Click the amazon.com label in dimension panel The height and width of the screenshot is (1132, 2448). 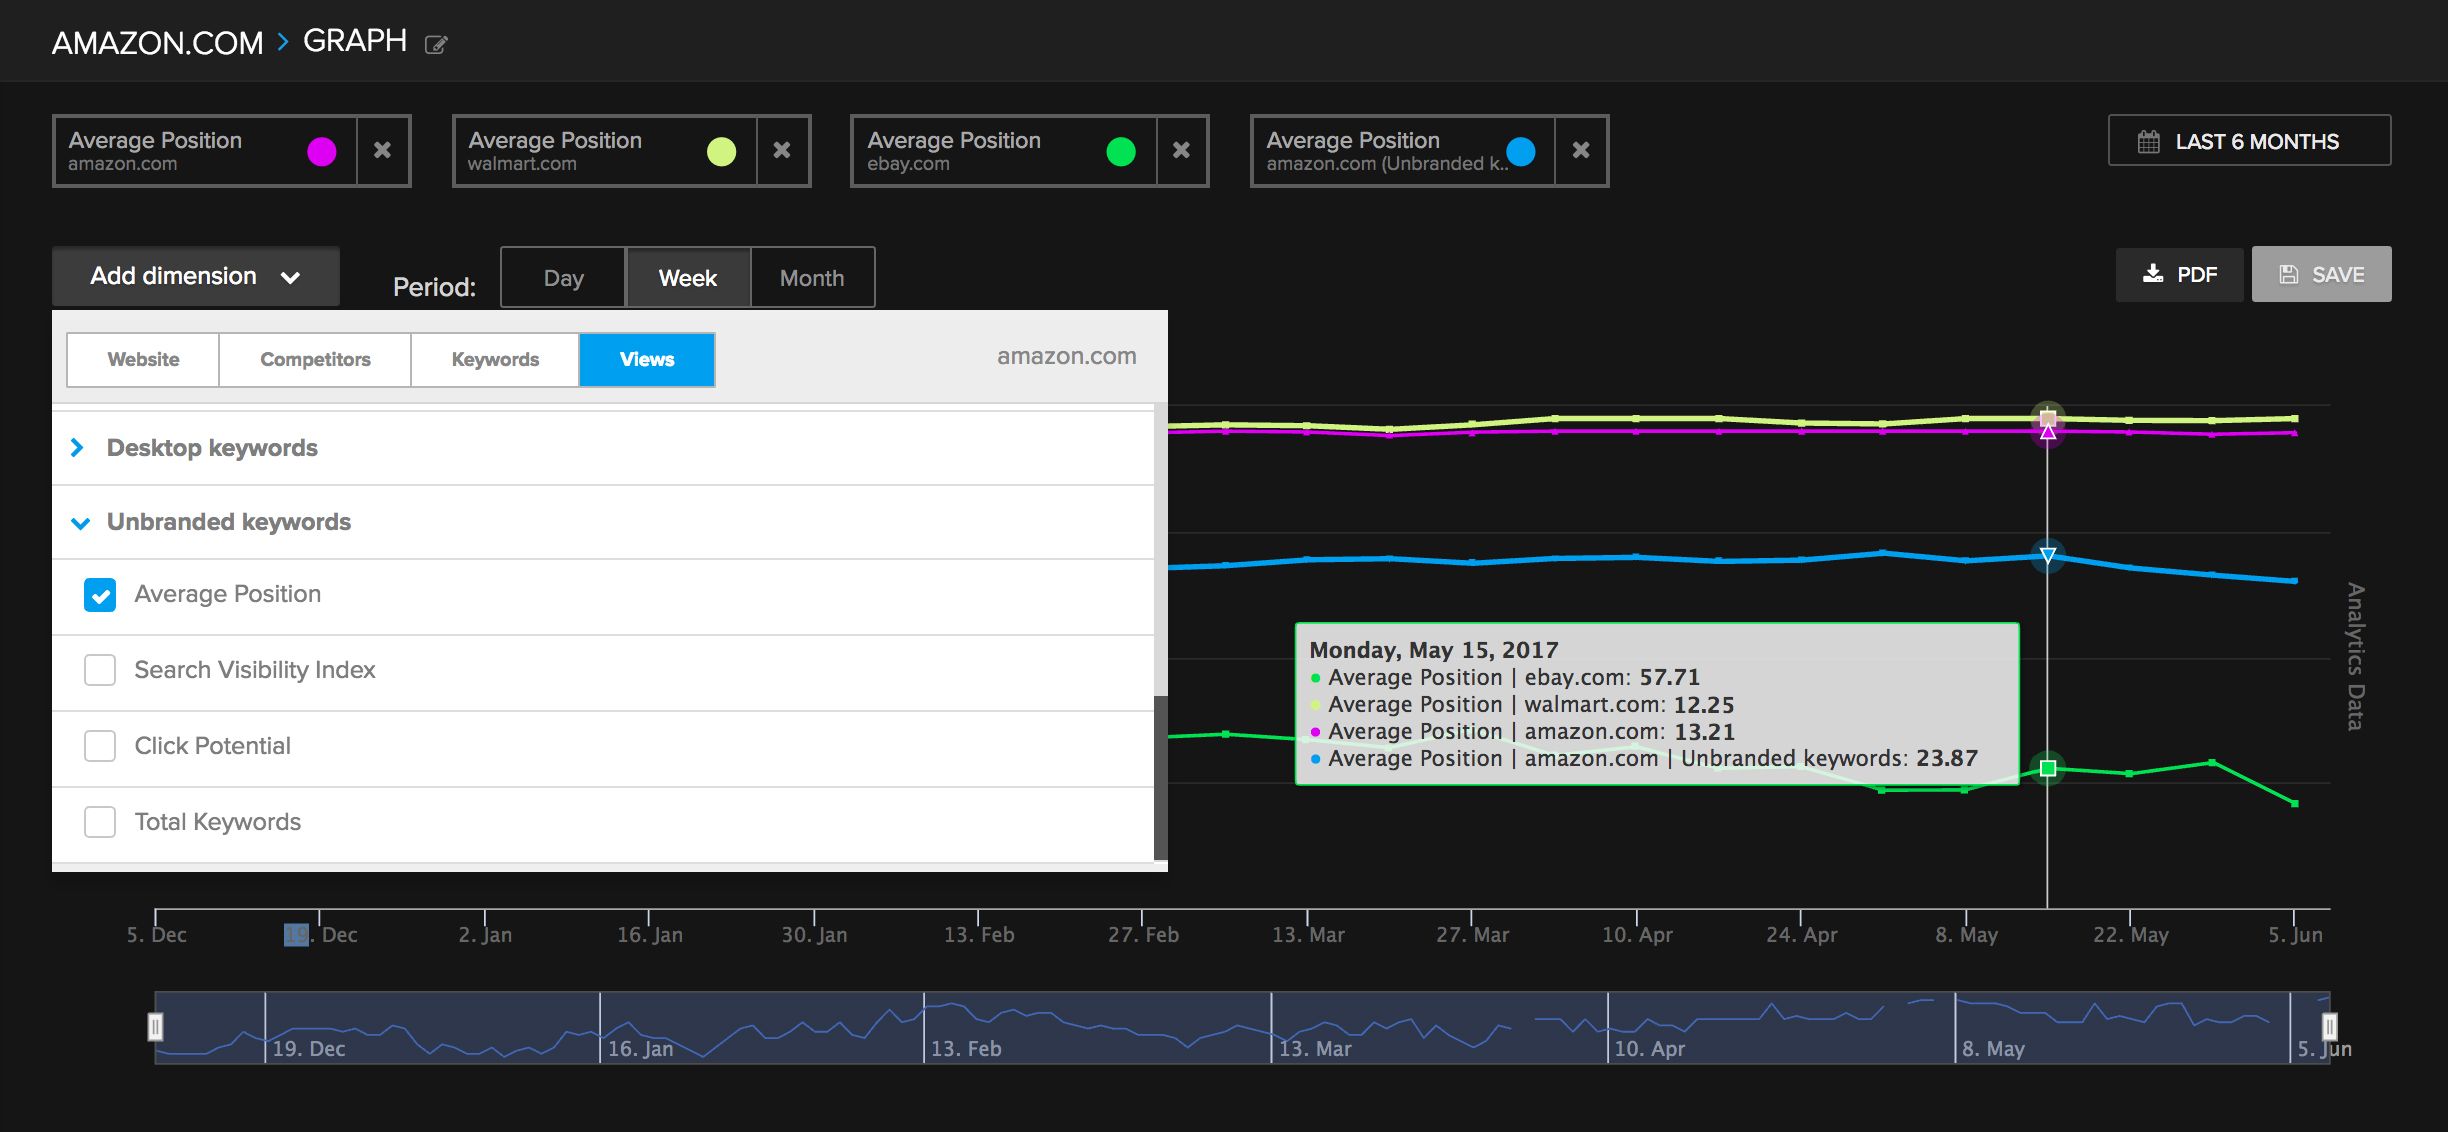click(x=1066, y=356)
